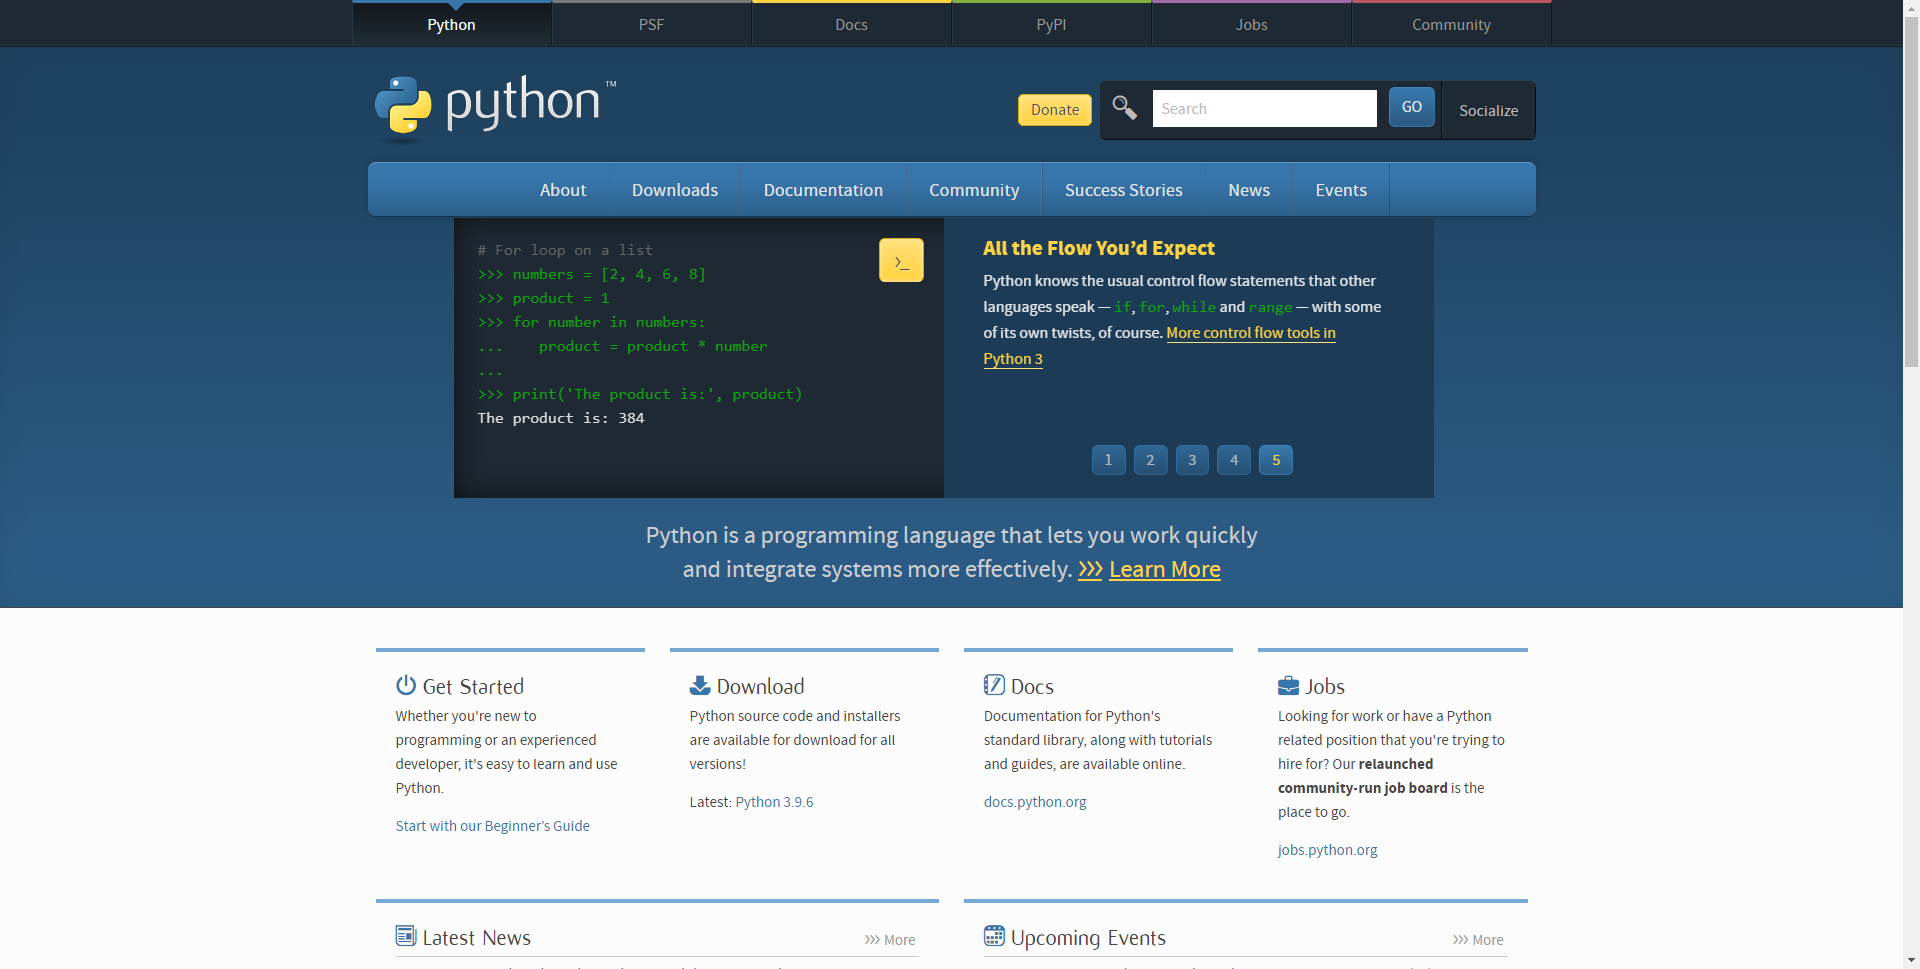
Task: Click the Jobs briefcase icon
Action: [x=1288, y=685]
